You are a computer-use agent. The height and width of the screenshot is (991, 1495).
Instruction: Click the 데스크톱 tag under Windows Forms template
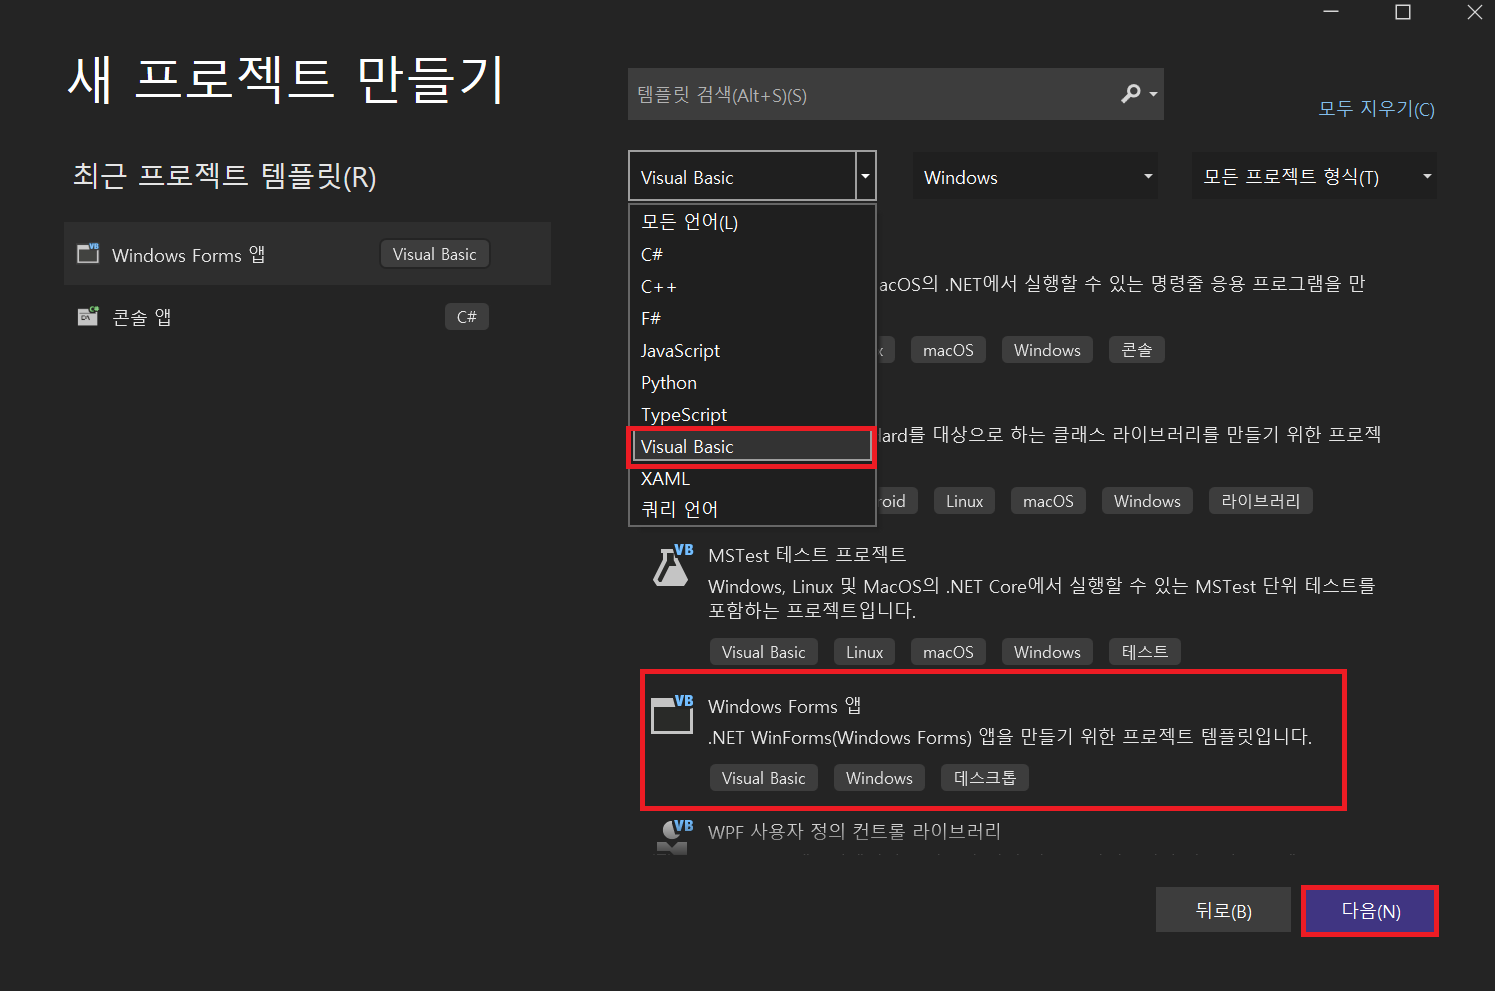[984, 777]
